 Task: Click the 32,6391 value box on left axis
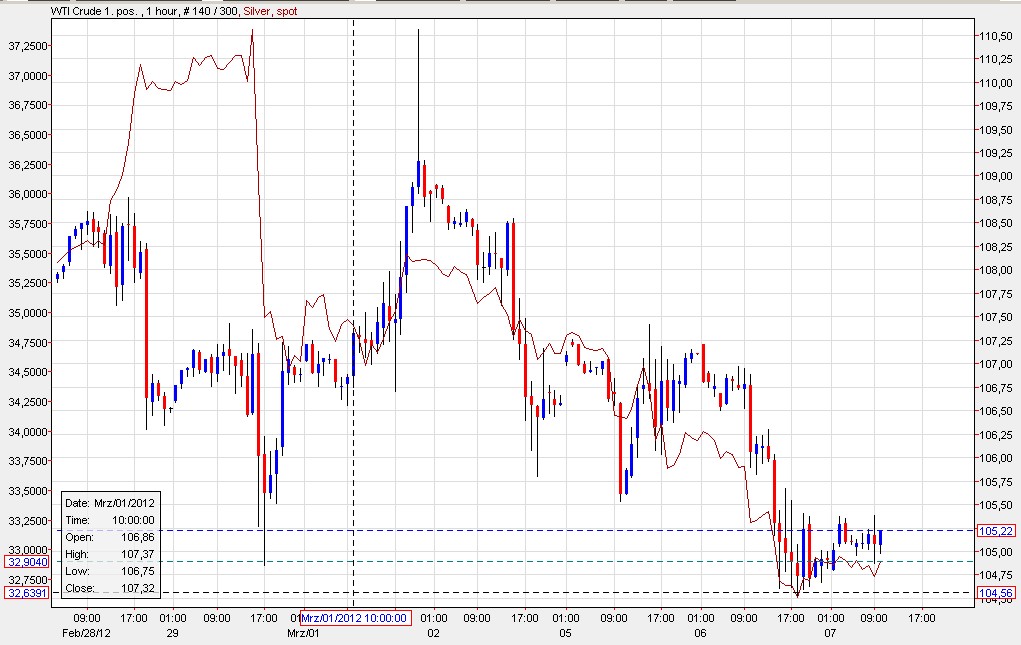tap(24, 593)
